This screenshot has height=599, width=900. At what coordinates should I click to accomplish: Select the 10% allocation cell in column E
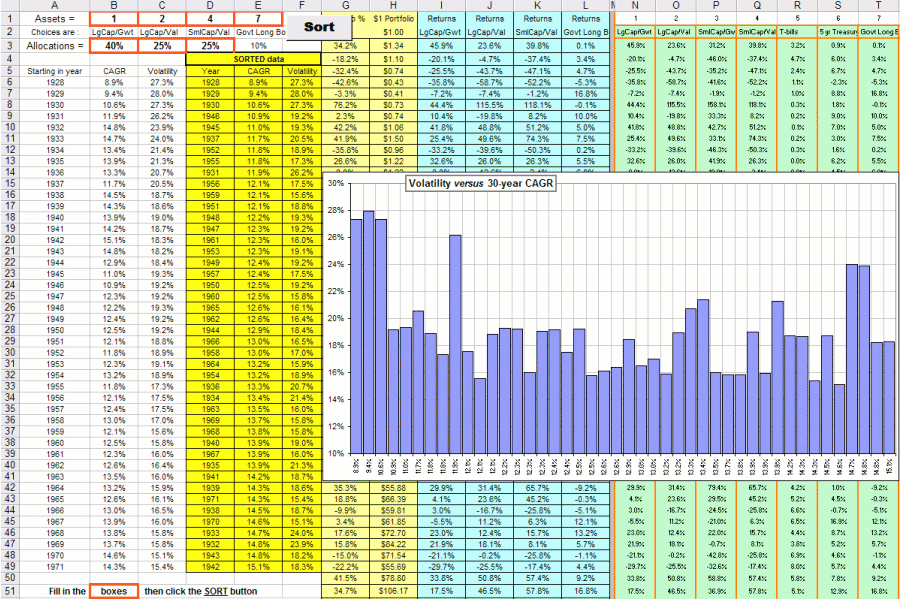click(x=258, y=46)
